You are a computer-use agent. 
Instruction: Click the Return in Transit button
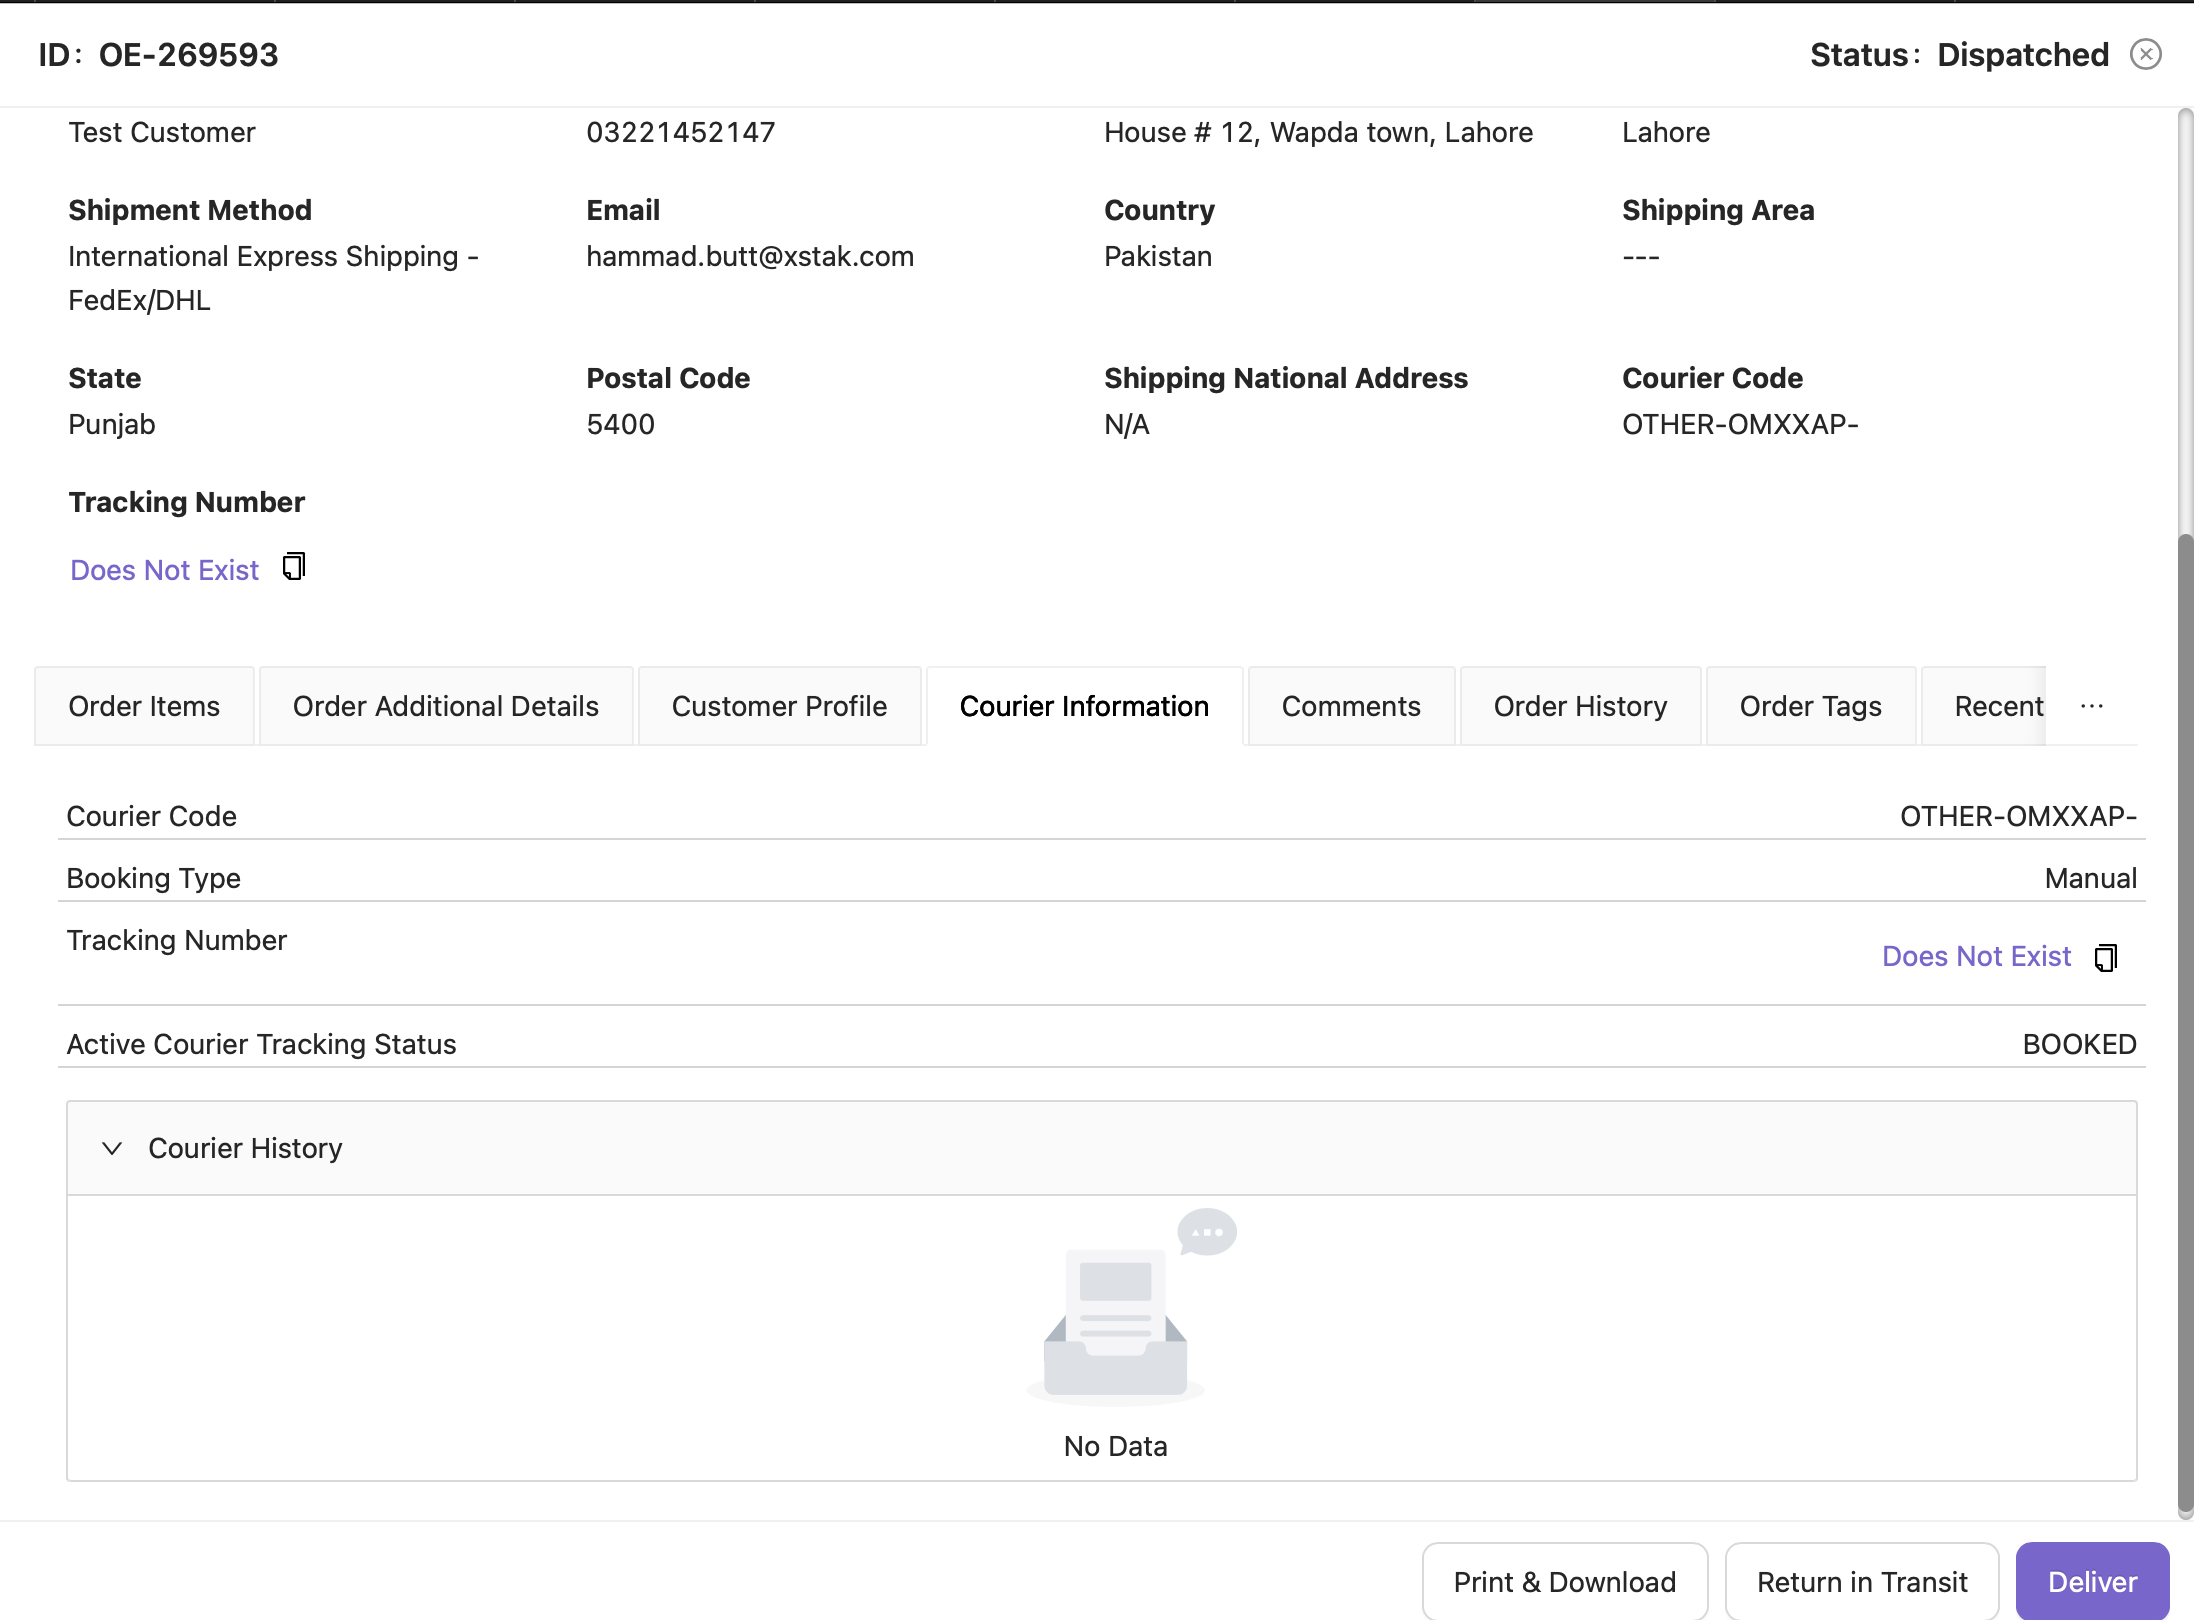(1862, 1581)
